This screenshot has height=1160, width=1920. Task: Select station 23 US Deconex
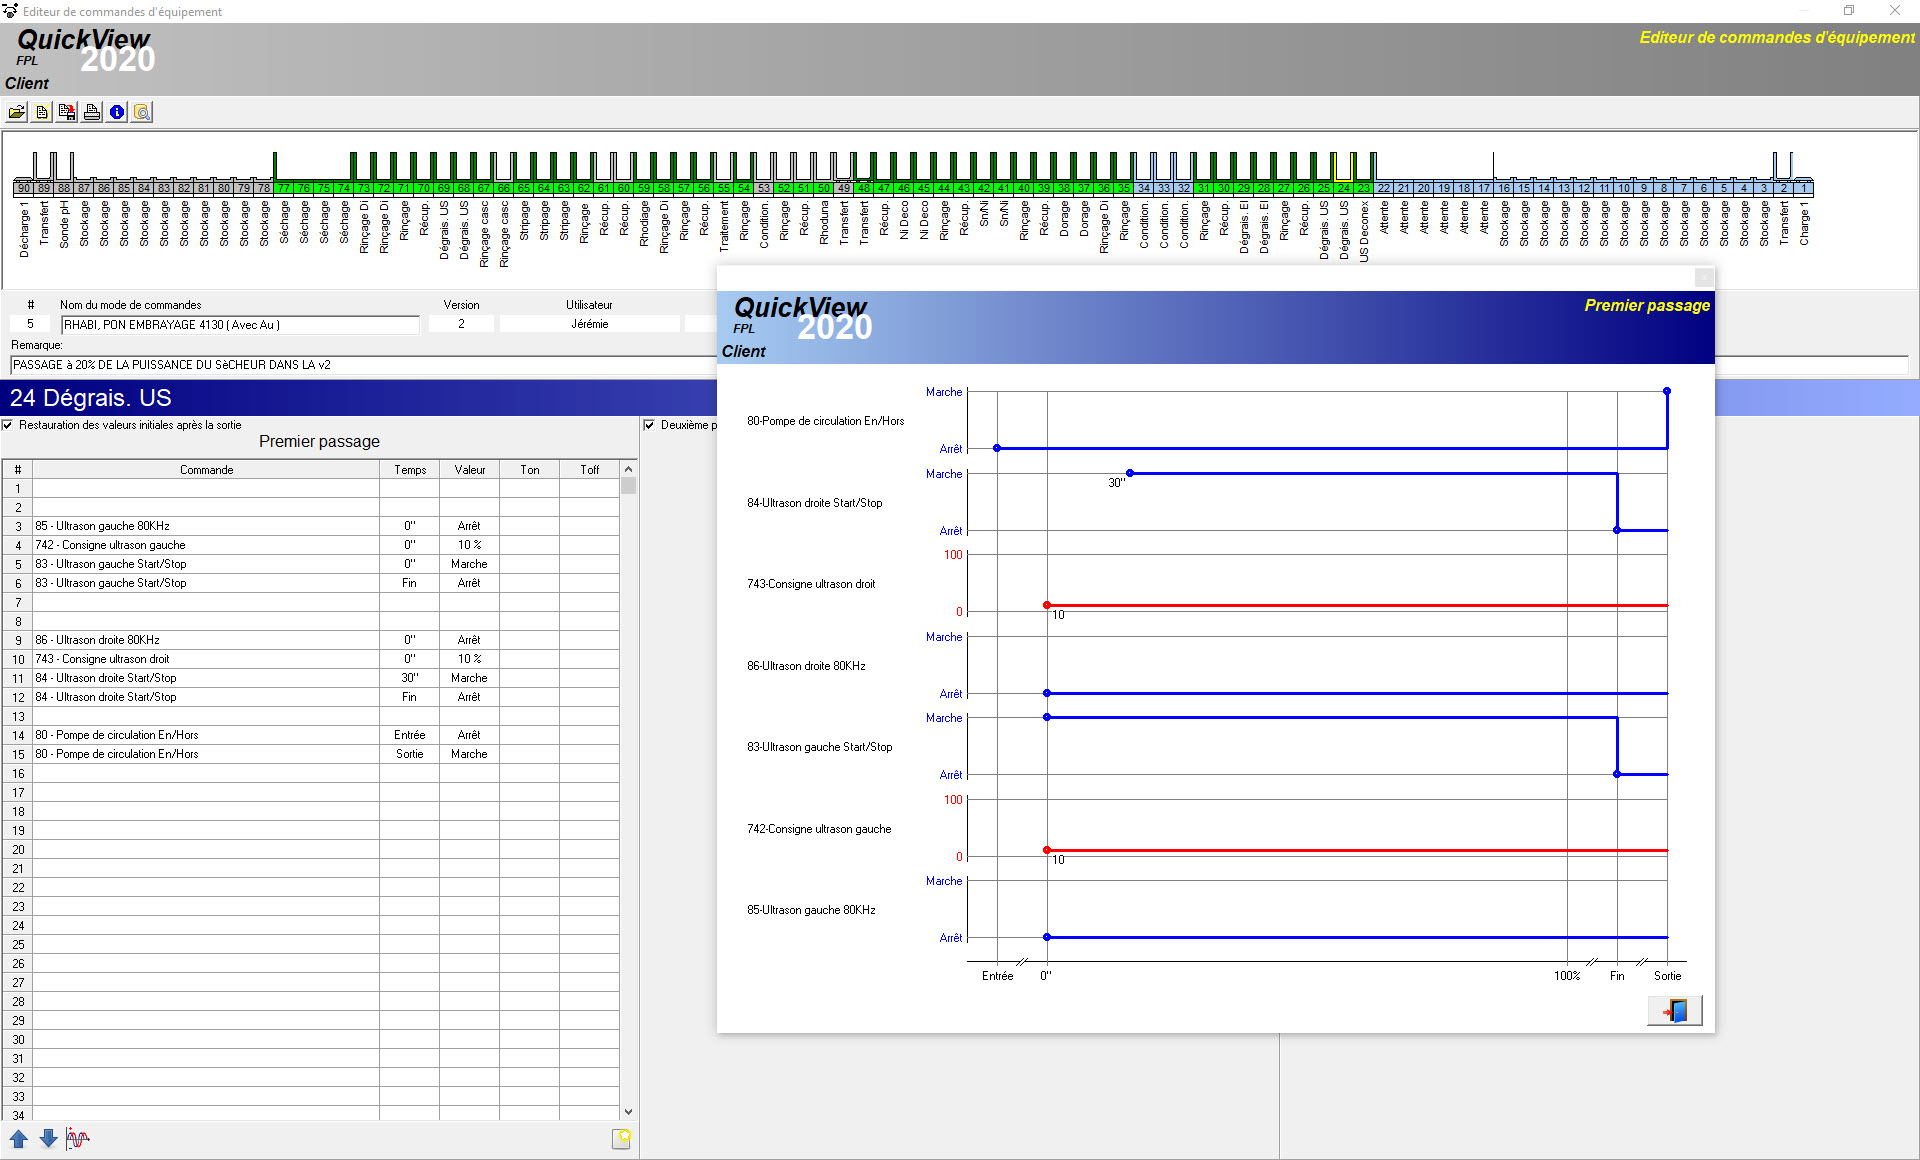(1364, 188)
